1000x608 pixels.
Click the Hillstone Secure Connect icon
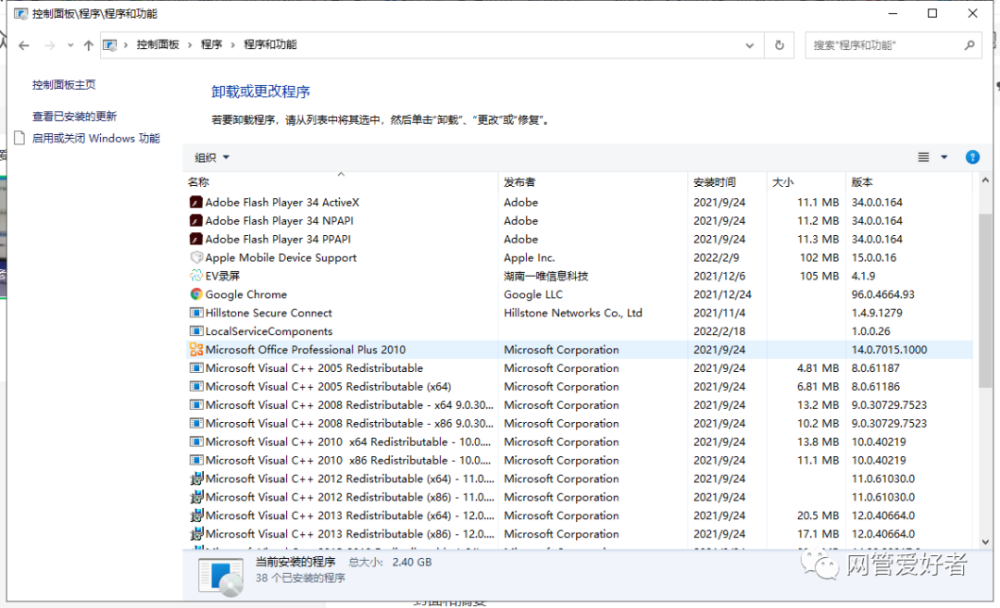[x=196, y=313]
